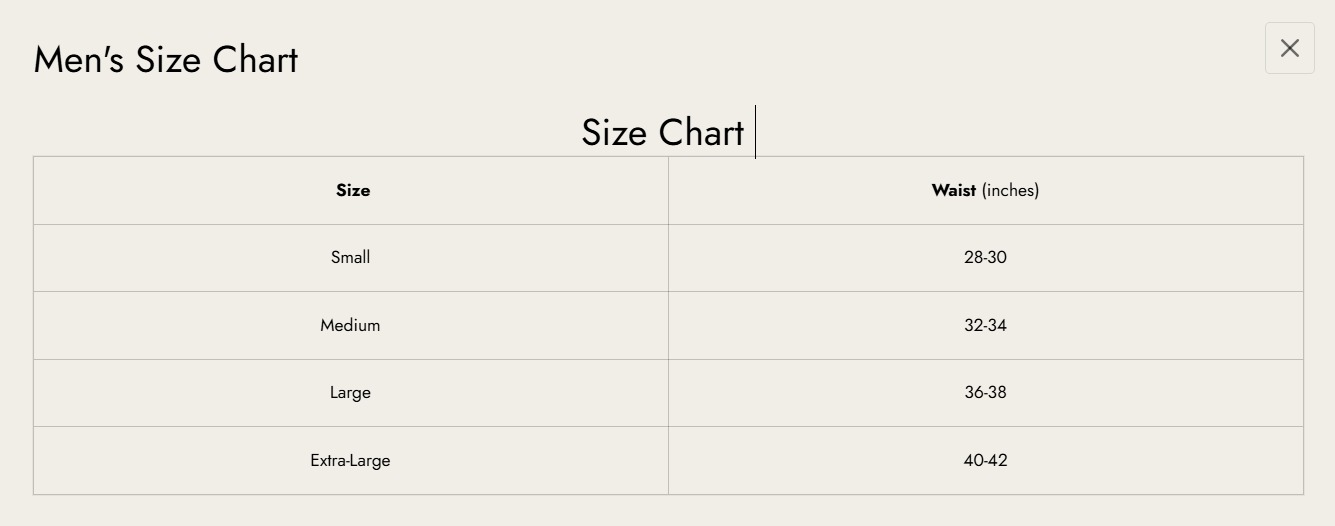This screenshot has width=1335, height=526.
Task: Click "Size" in the Men's Size Chart title
Action: [169, 60]
